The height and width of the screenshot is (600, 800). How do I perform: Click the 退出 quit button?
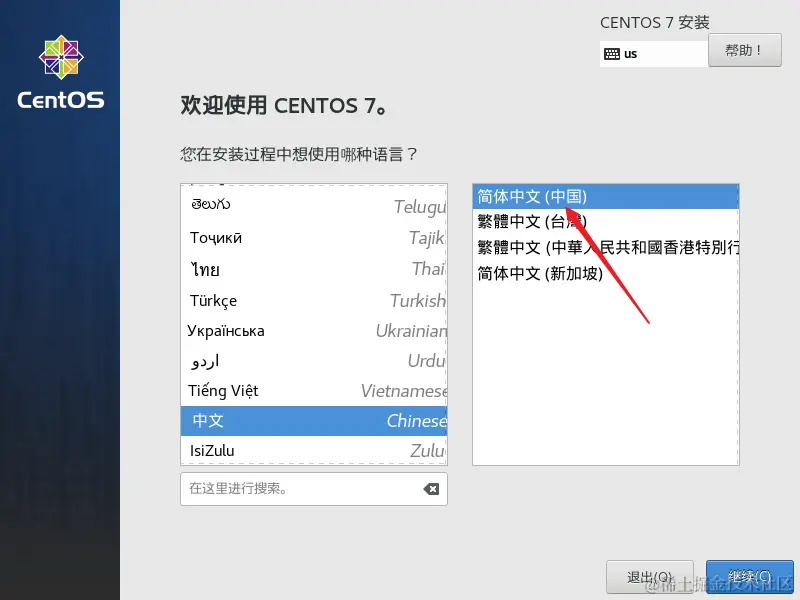coord(649,577)
